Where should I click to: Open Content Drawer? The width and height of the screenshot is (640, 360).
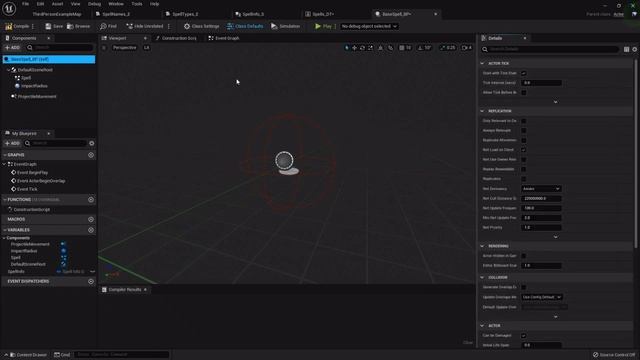[x=28, y=355]
